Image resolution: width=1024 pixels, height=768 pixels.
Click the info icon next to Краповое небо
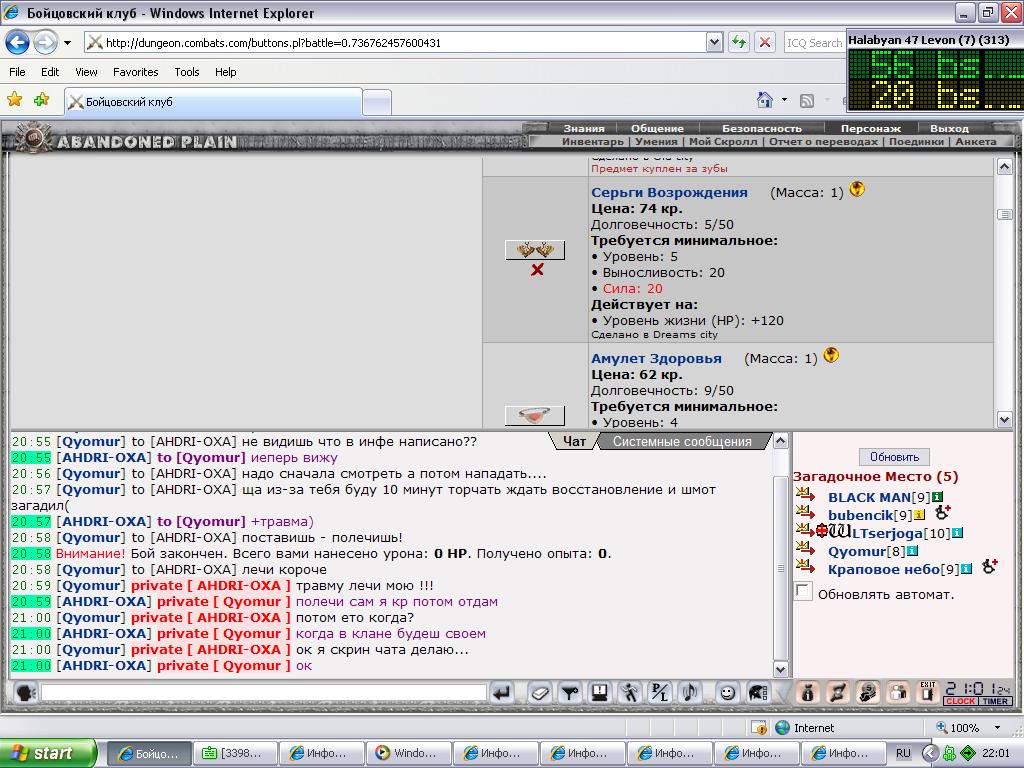point(967,569)
